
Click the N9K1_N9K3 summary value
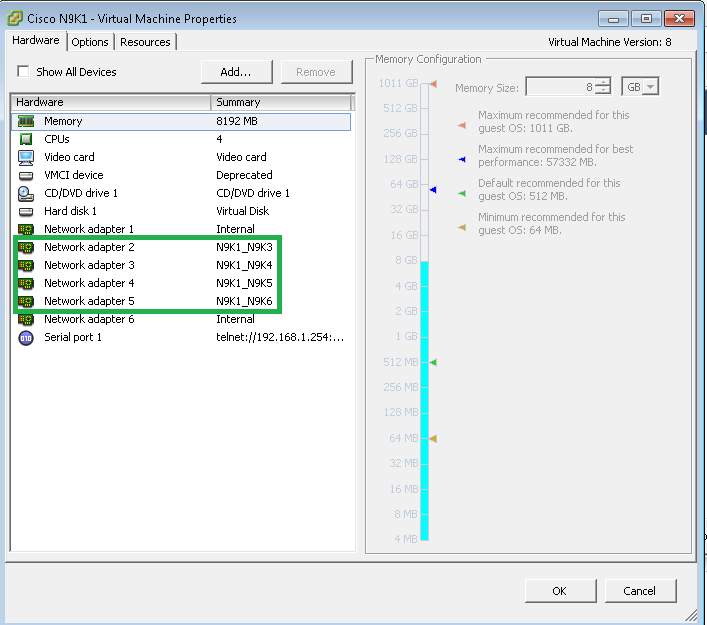pyautogui.click(x=244, y=248)
